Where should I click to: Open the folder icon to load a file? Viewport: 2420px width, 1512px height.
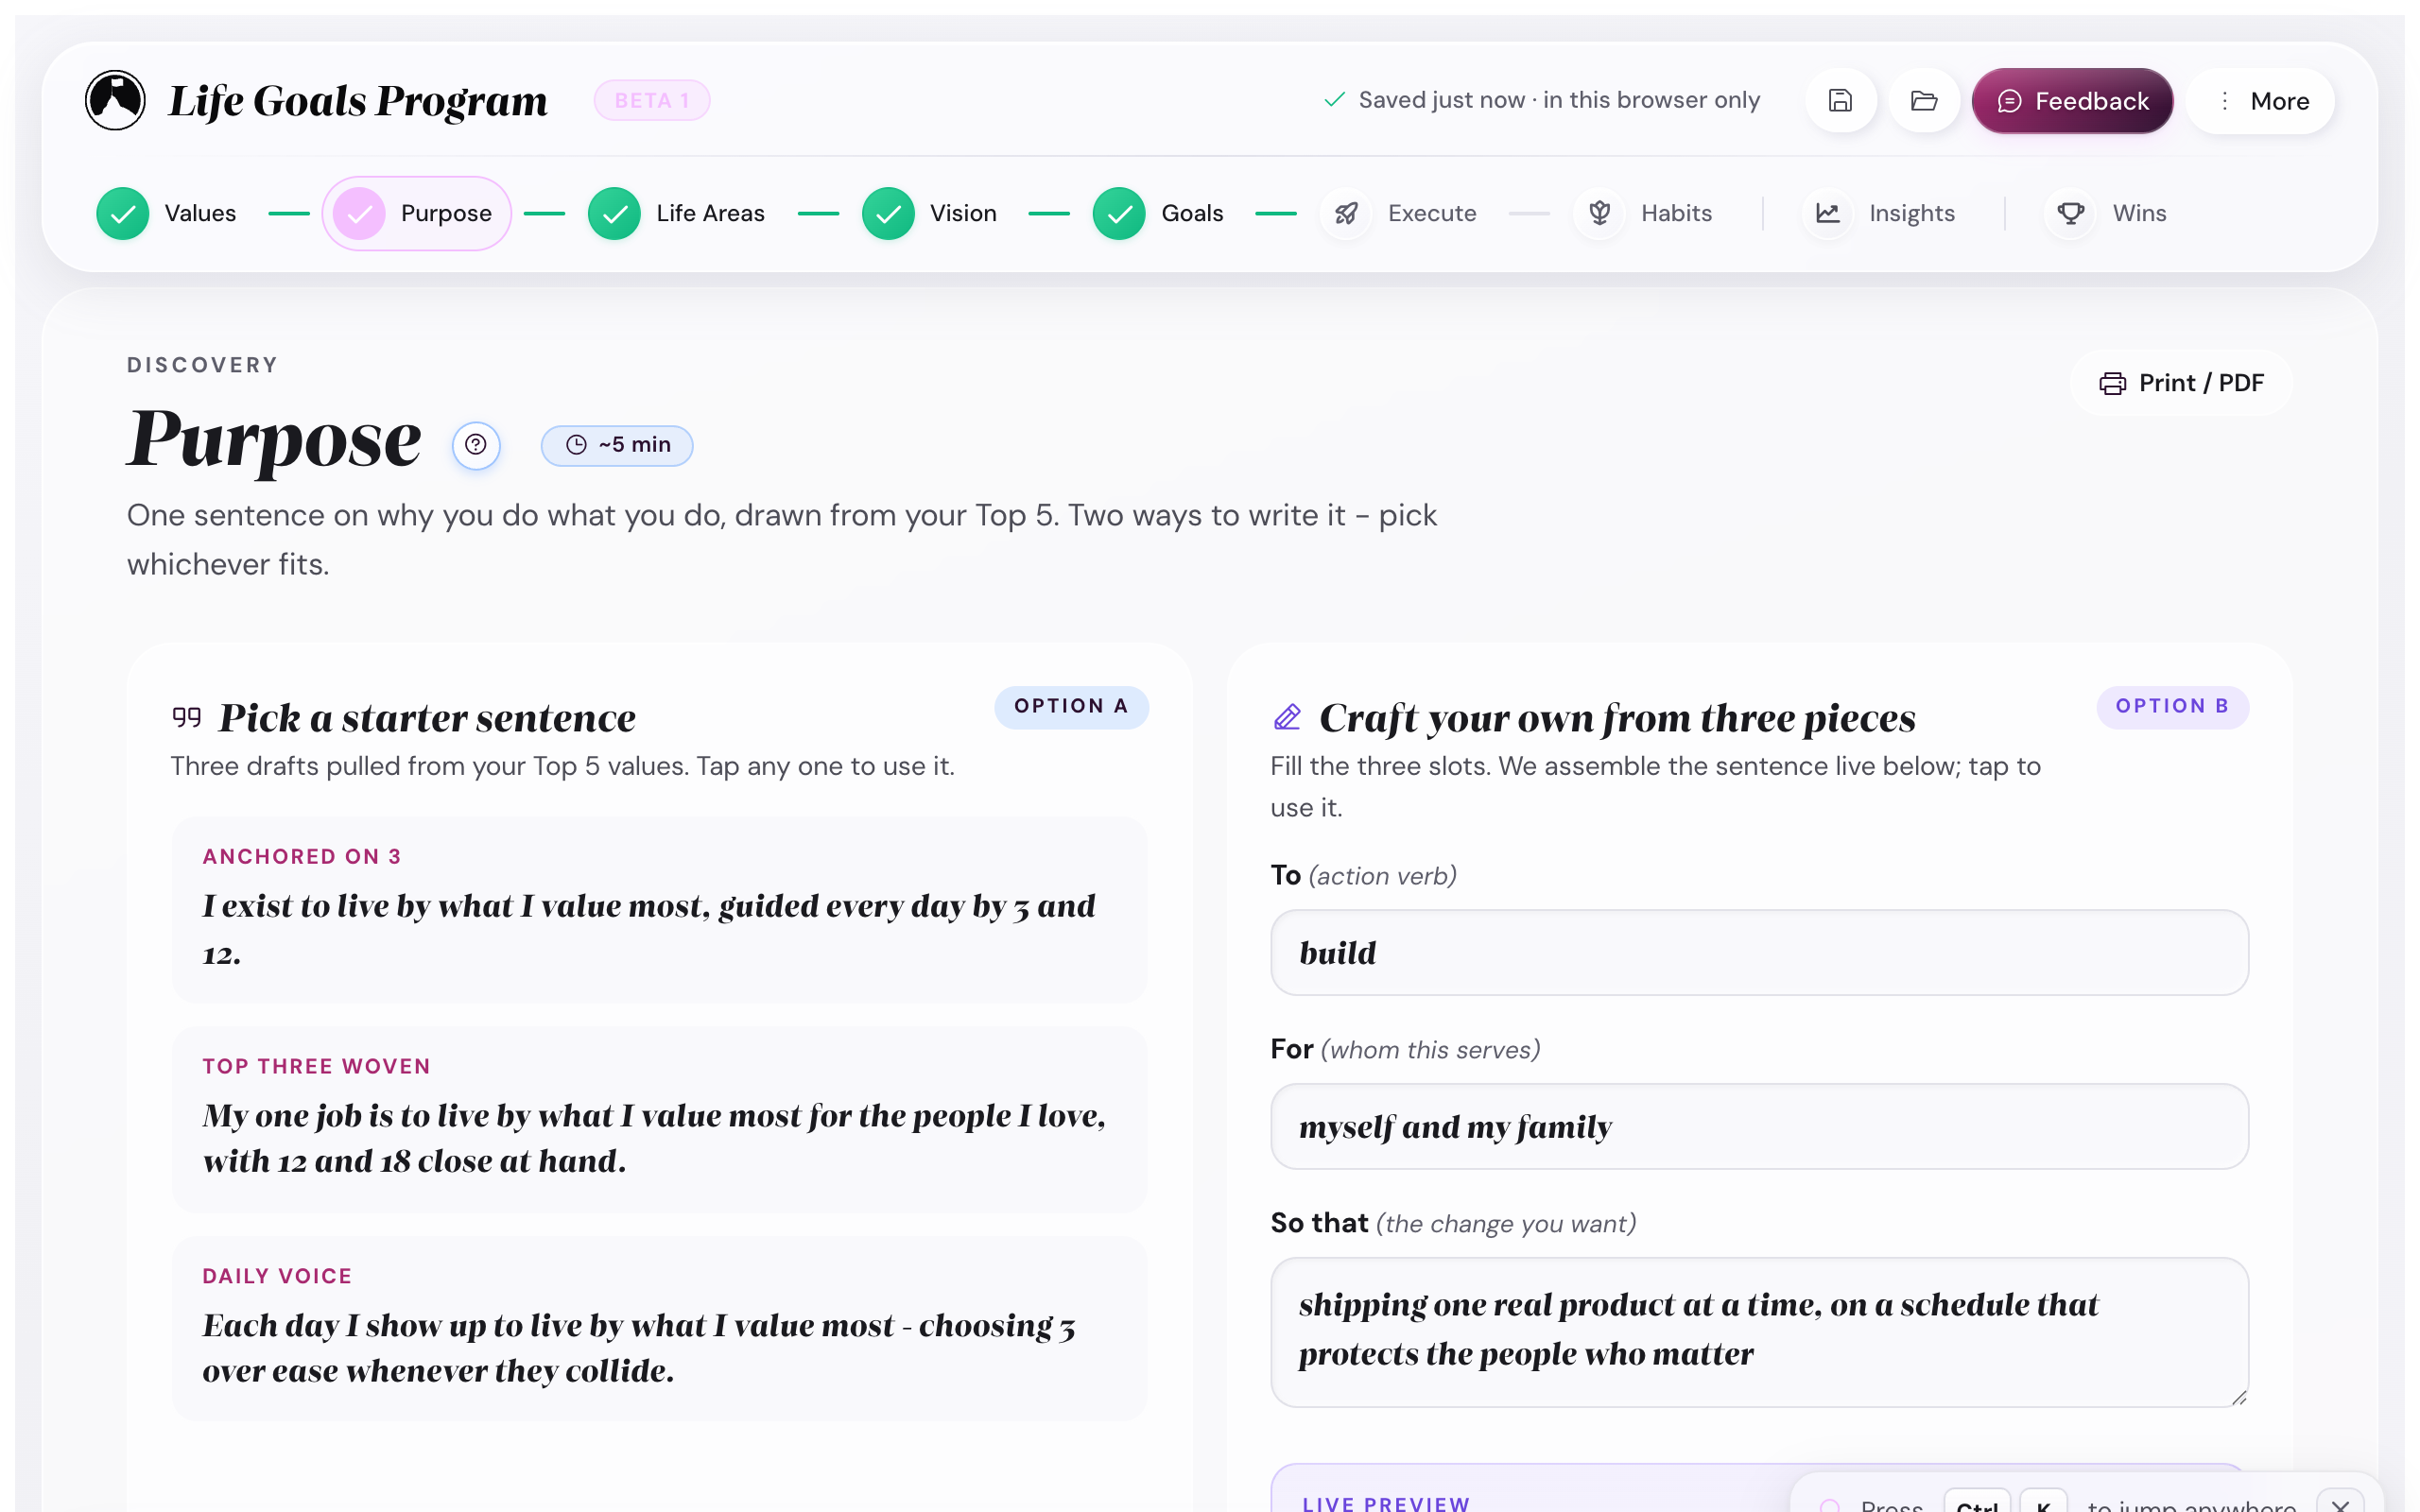[x=1924, y=100]
